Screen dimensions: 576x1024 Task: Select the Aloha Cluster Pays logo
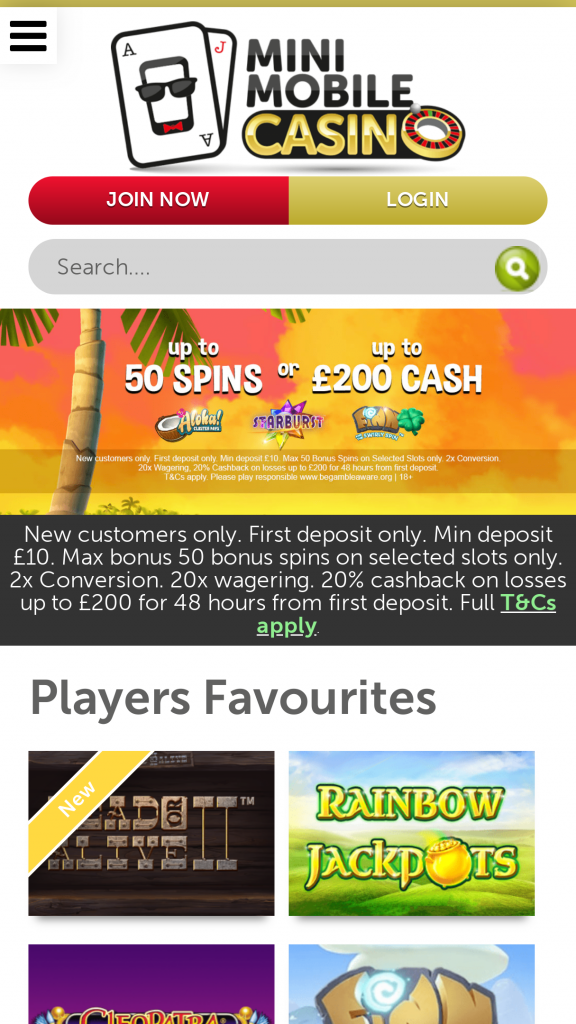pyautogui.click(x=189, y=424)
